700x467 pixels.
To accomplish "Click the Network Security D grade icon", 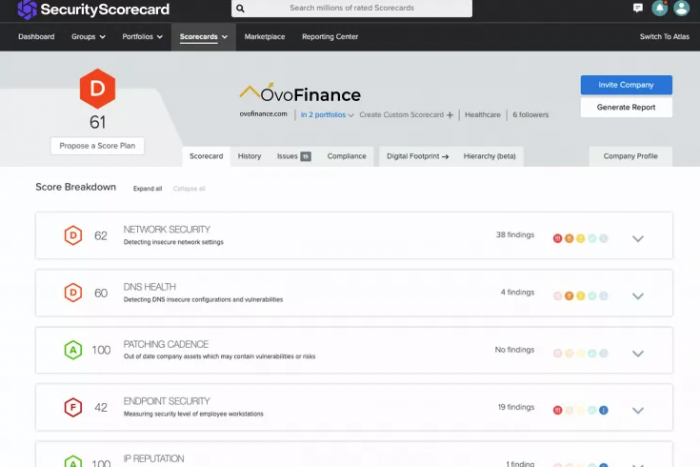I will (73, 235).
